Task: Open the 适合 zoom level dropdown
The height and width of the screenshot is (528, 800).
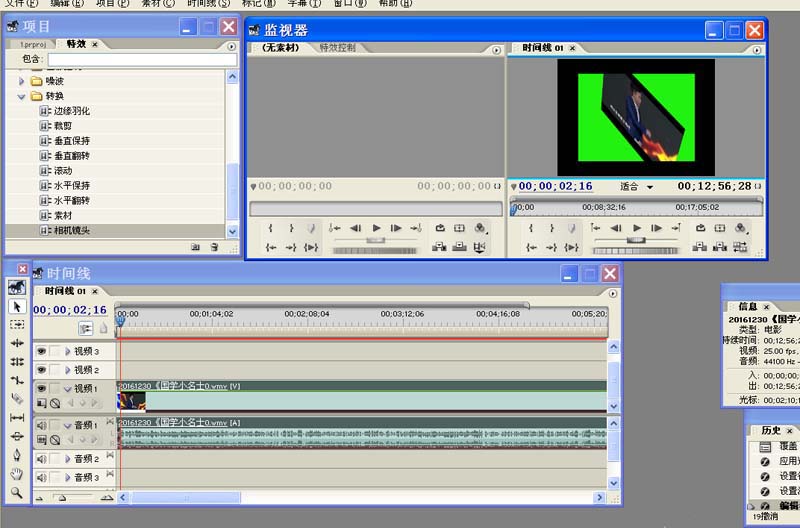Action: point(637,187)
